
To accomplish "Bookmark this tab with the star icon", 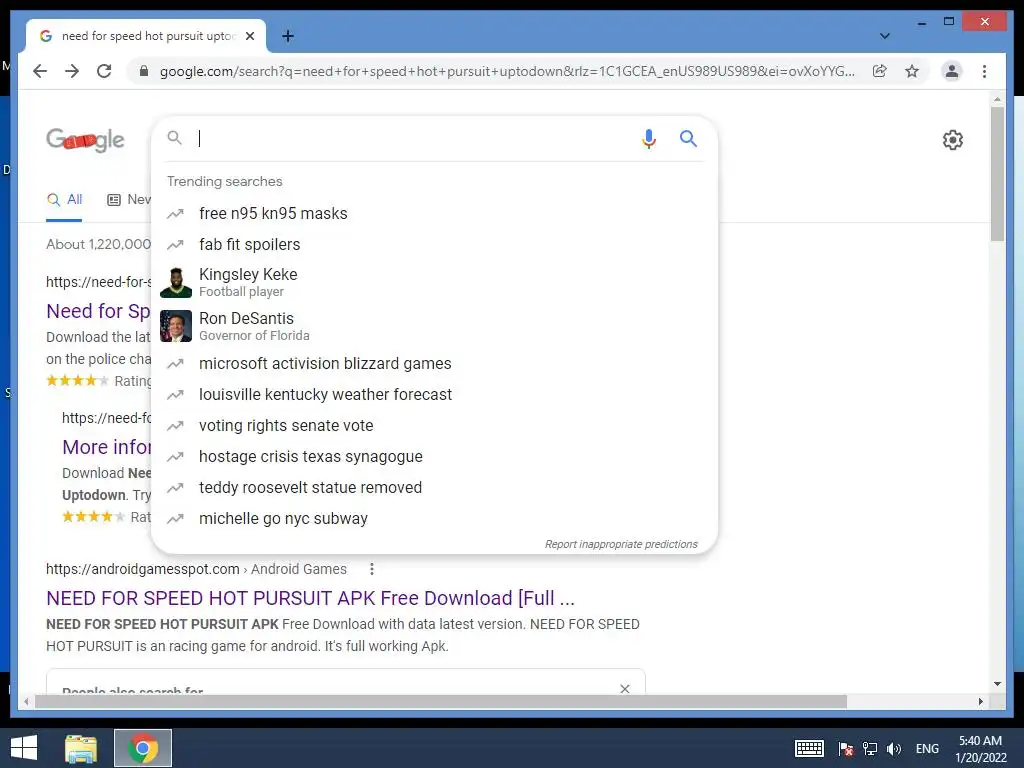I will (x=912, y=71).
